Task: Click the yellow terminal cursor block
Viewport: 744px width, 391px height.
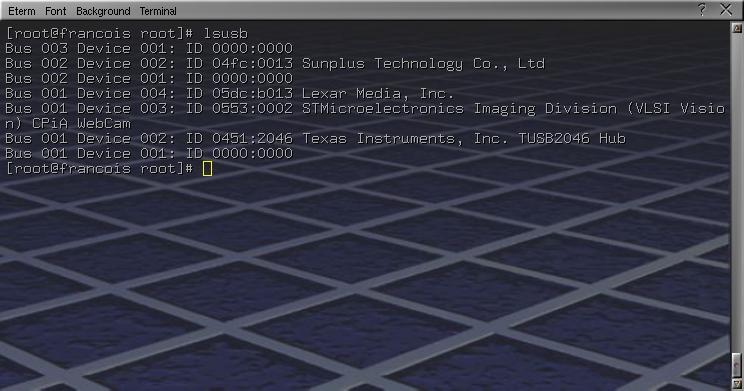Action: [207, 168]
